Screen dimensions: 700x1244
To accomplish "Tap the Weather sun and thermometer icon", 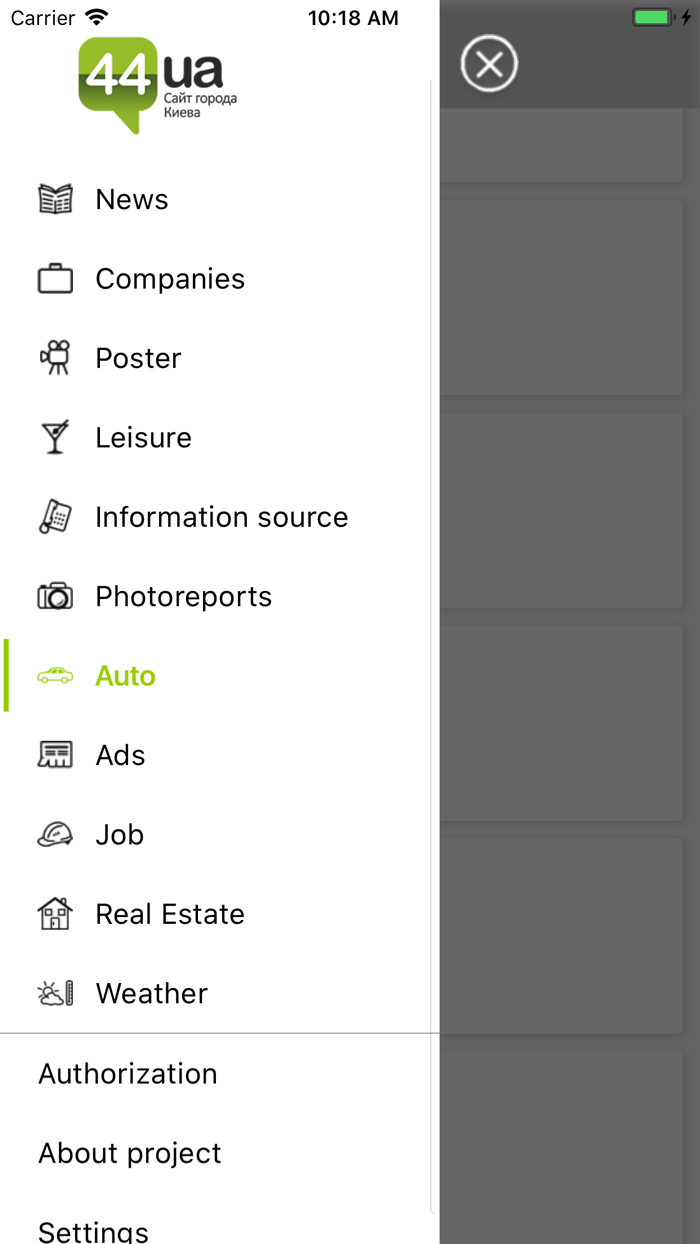I will point(55,993).
